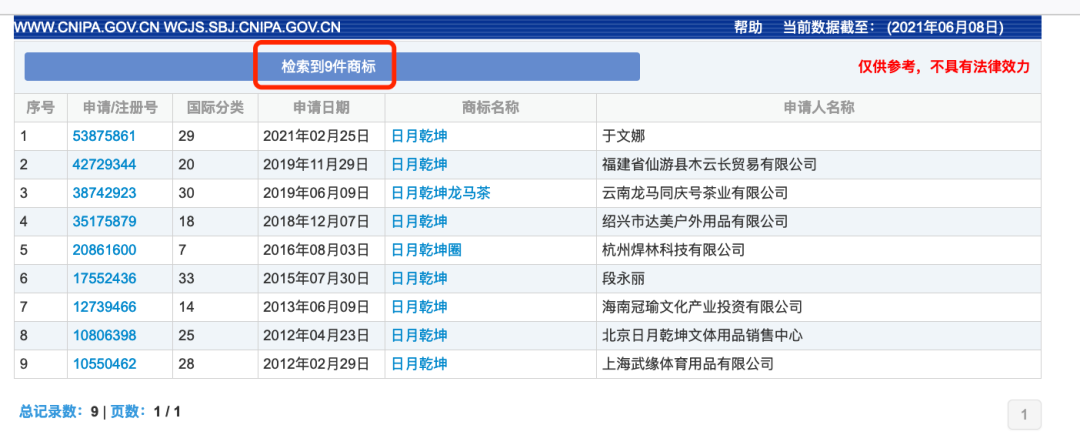Click the 申请/注册号 column header
Image resolution: width=1080 pixels, height=445 pixels.
coord(120,107)
